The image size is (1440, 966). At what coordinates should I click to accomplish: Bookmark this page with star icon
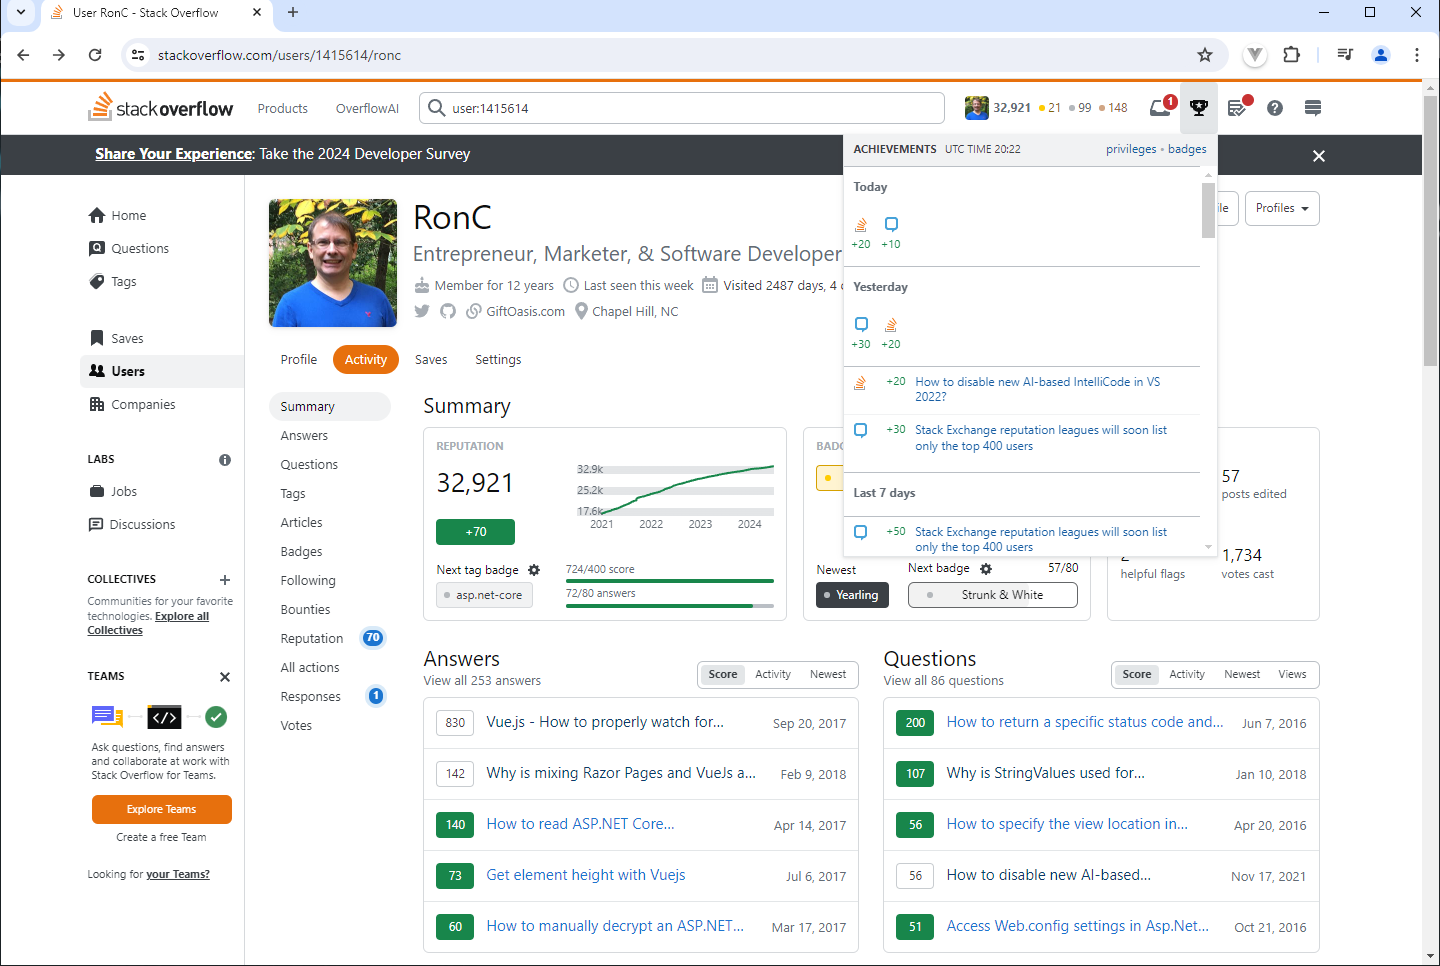[x=1205, y=55]
